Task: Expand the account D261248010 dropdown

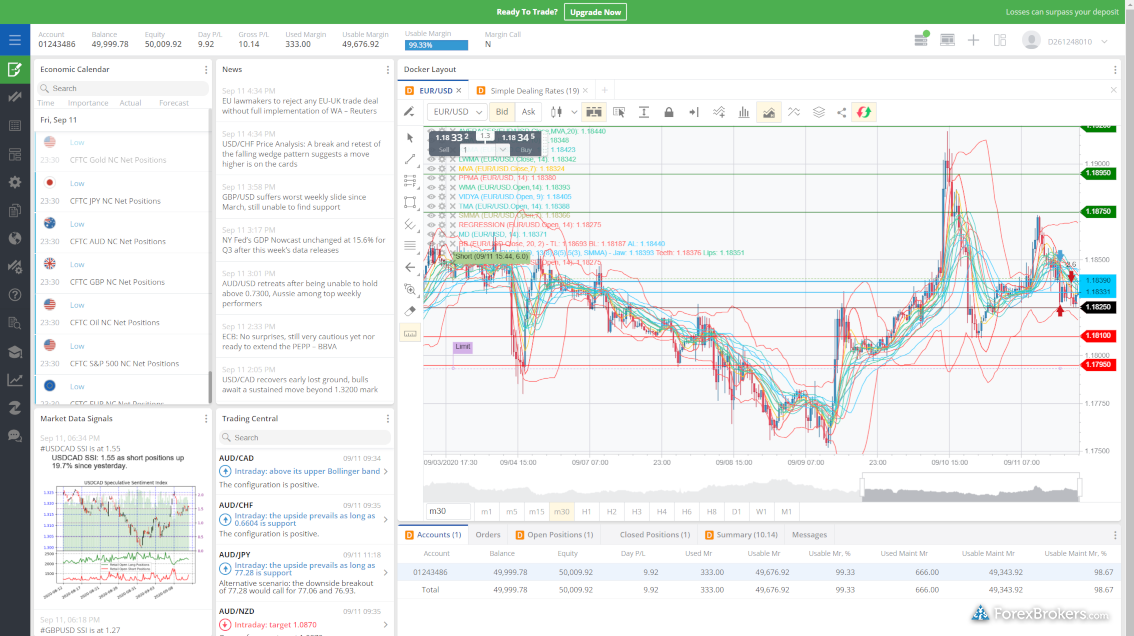Action: [1104, 42]
